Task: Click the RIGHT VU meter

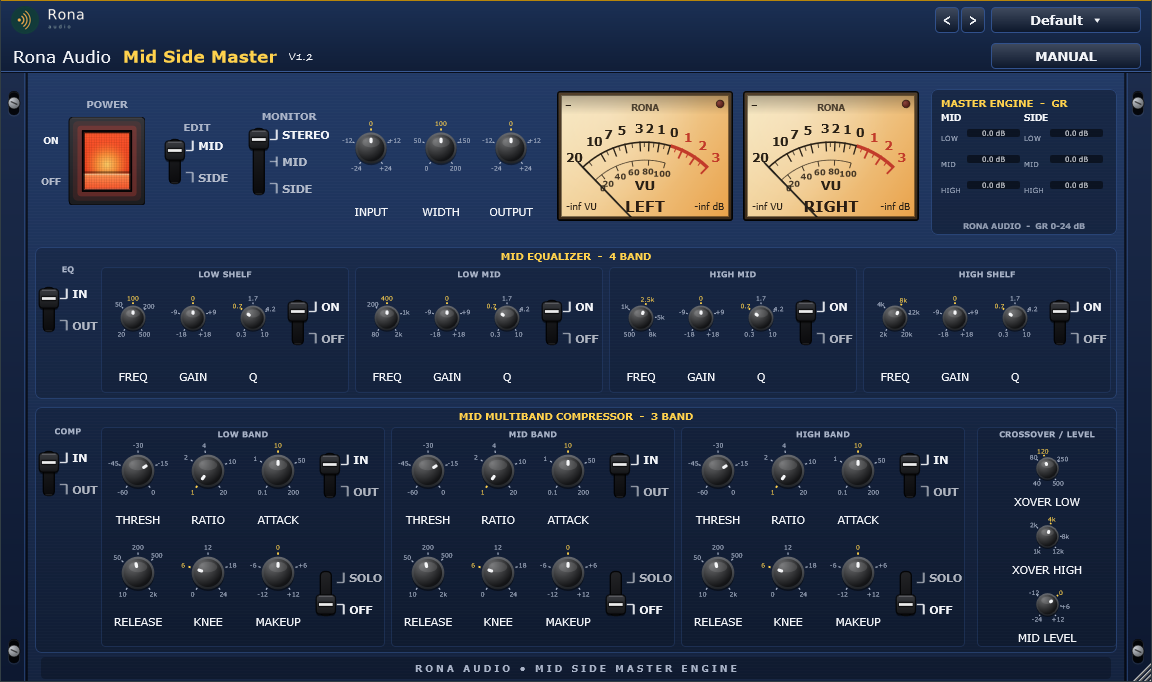Action: pyautogui.click(x=831, y=156)
